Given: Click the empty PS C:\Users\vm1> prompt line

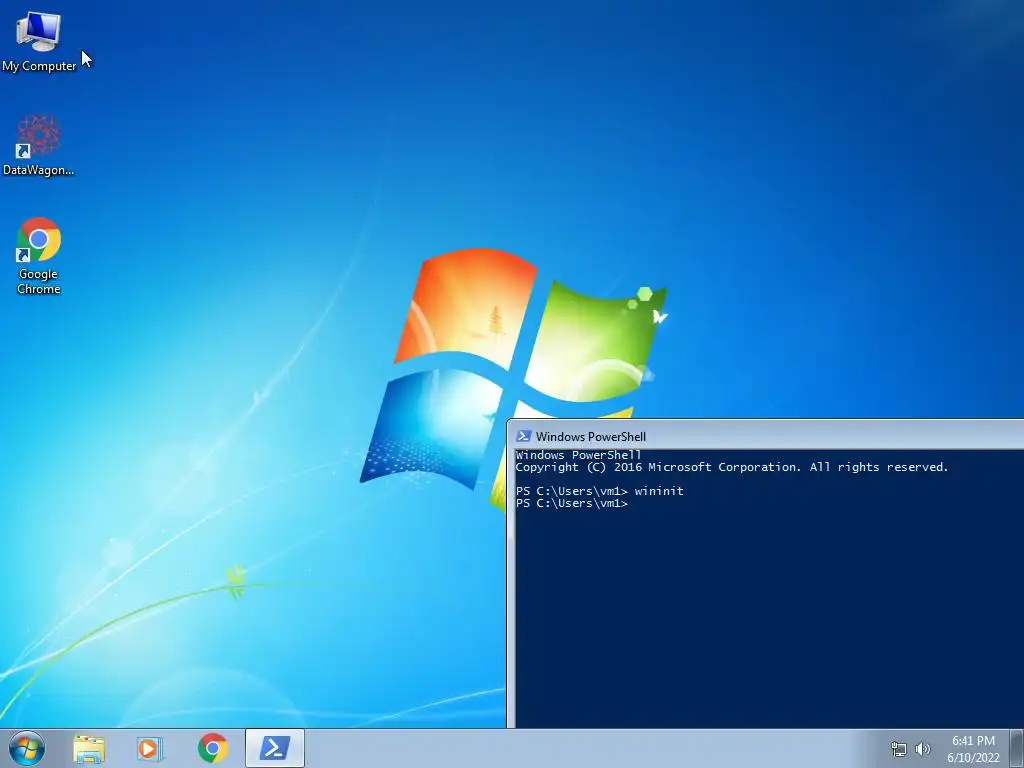Looking at the screenshot, I should tap(571, 504).
